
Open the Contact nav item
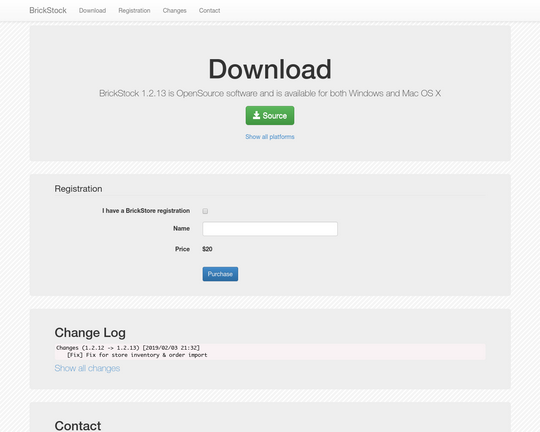[x=209, y=11]
